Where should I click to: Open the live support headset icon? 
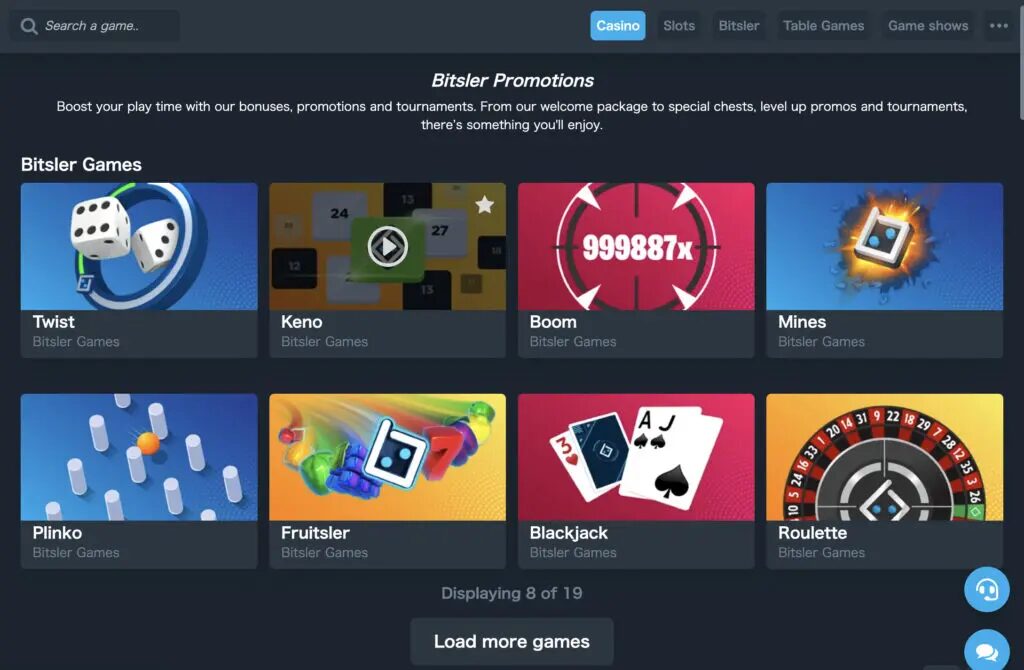click(x=987, y=589)
